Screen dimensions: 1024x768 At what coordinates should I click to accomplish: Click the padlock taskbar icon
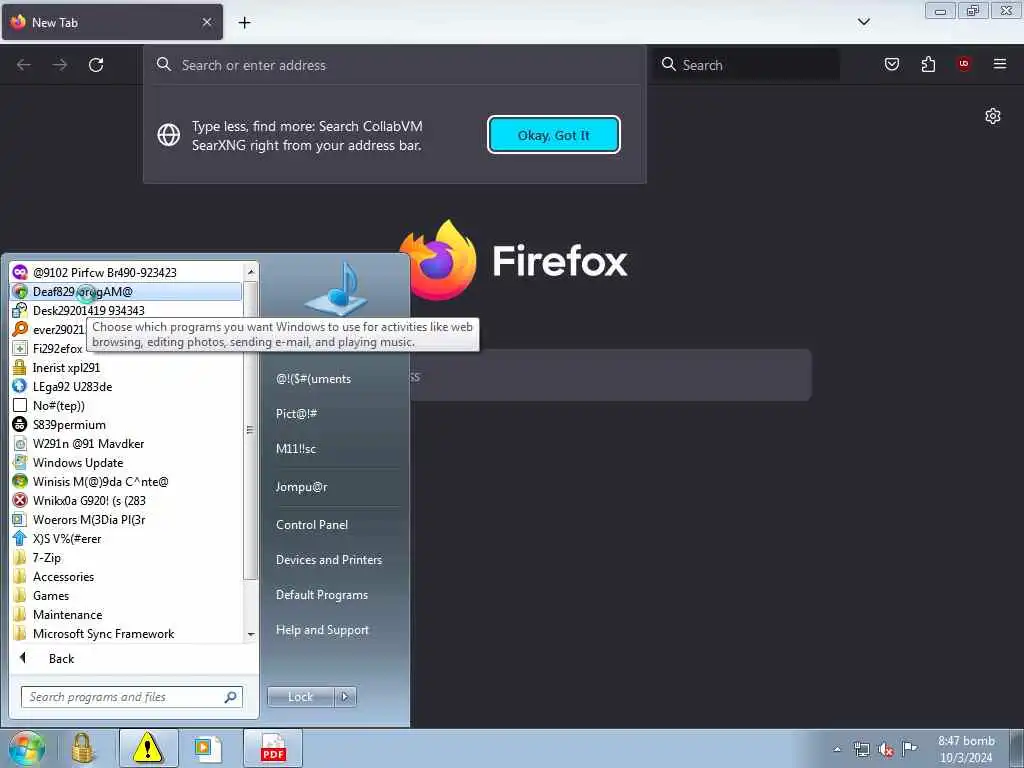click(82, 748)
